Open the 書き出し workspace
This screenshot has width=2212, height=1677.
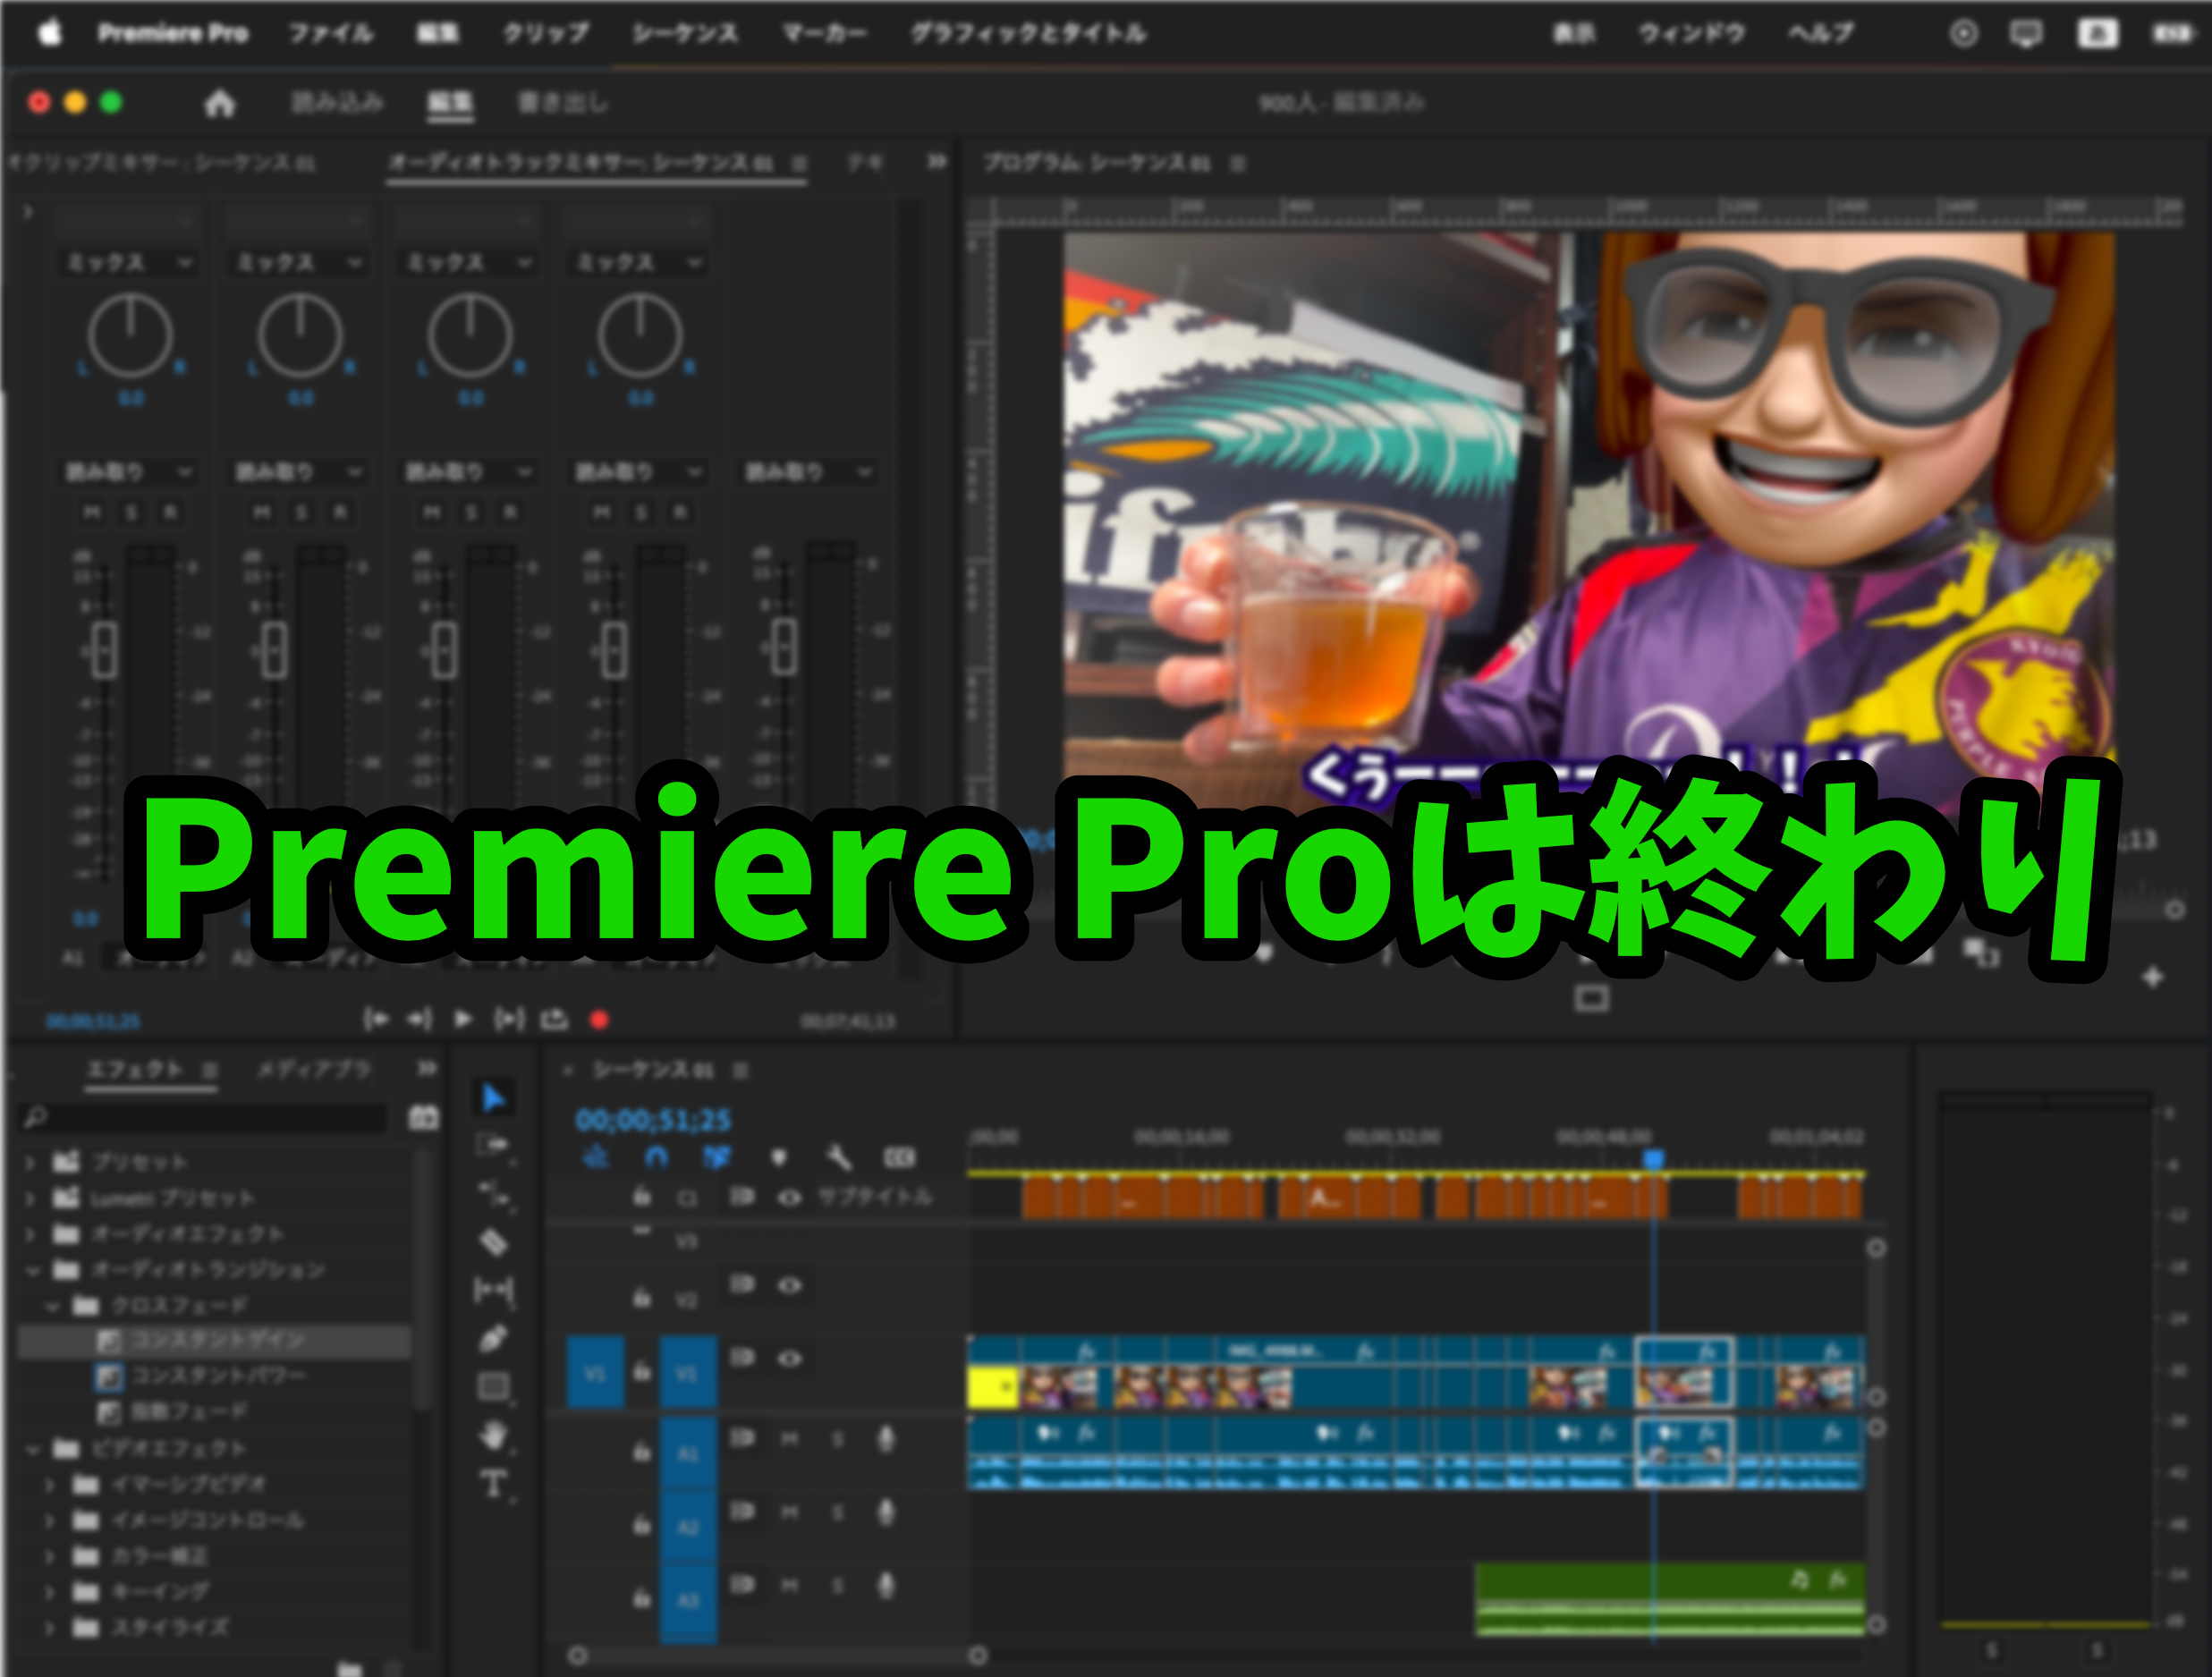click(562, 103)
